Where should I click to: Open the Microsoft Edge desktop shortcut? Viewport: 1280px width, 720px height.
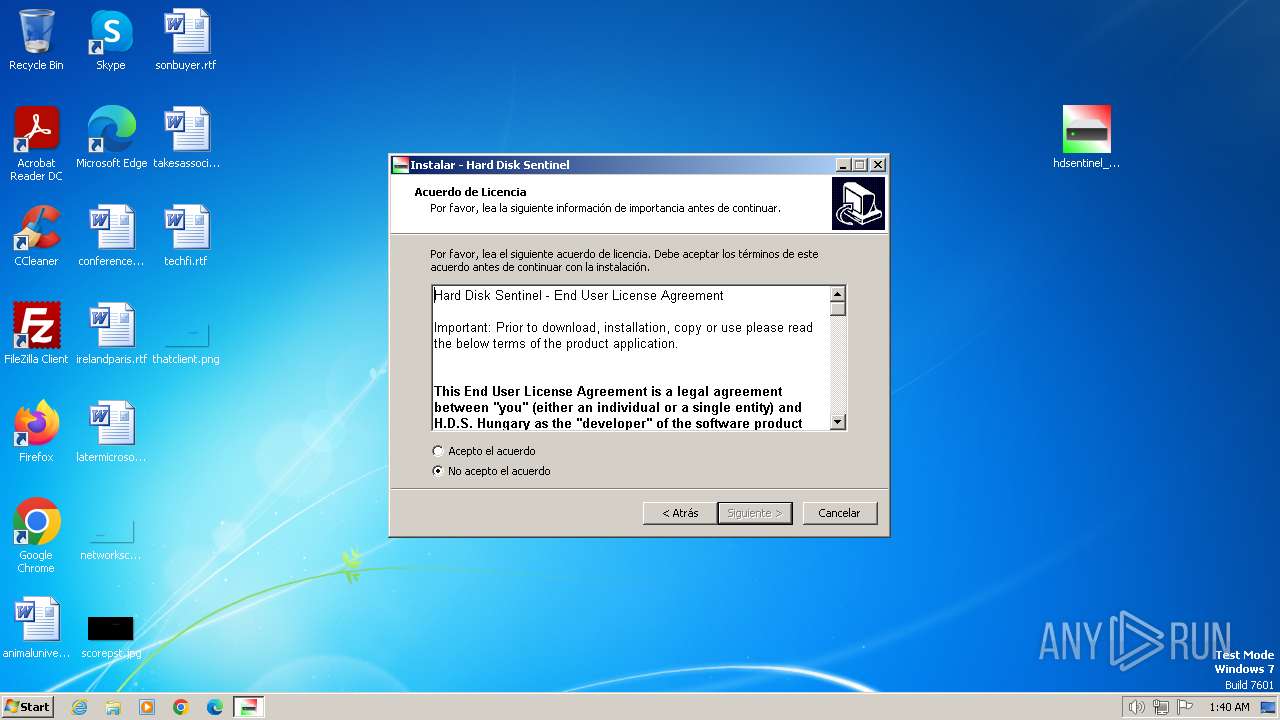click(x=111, y=138)
